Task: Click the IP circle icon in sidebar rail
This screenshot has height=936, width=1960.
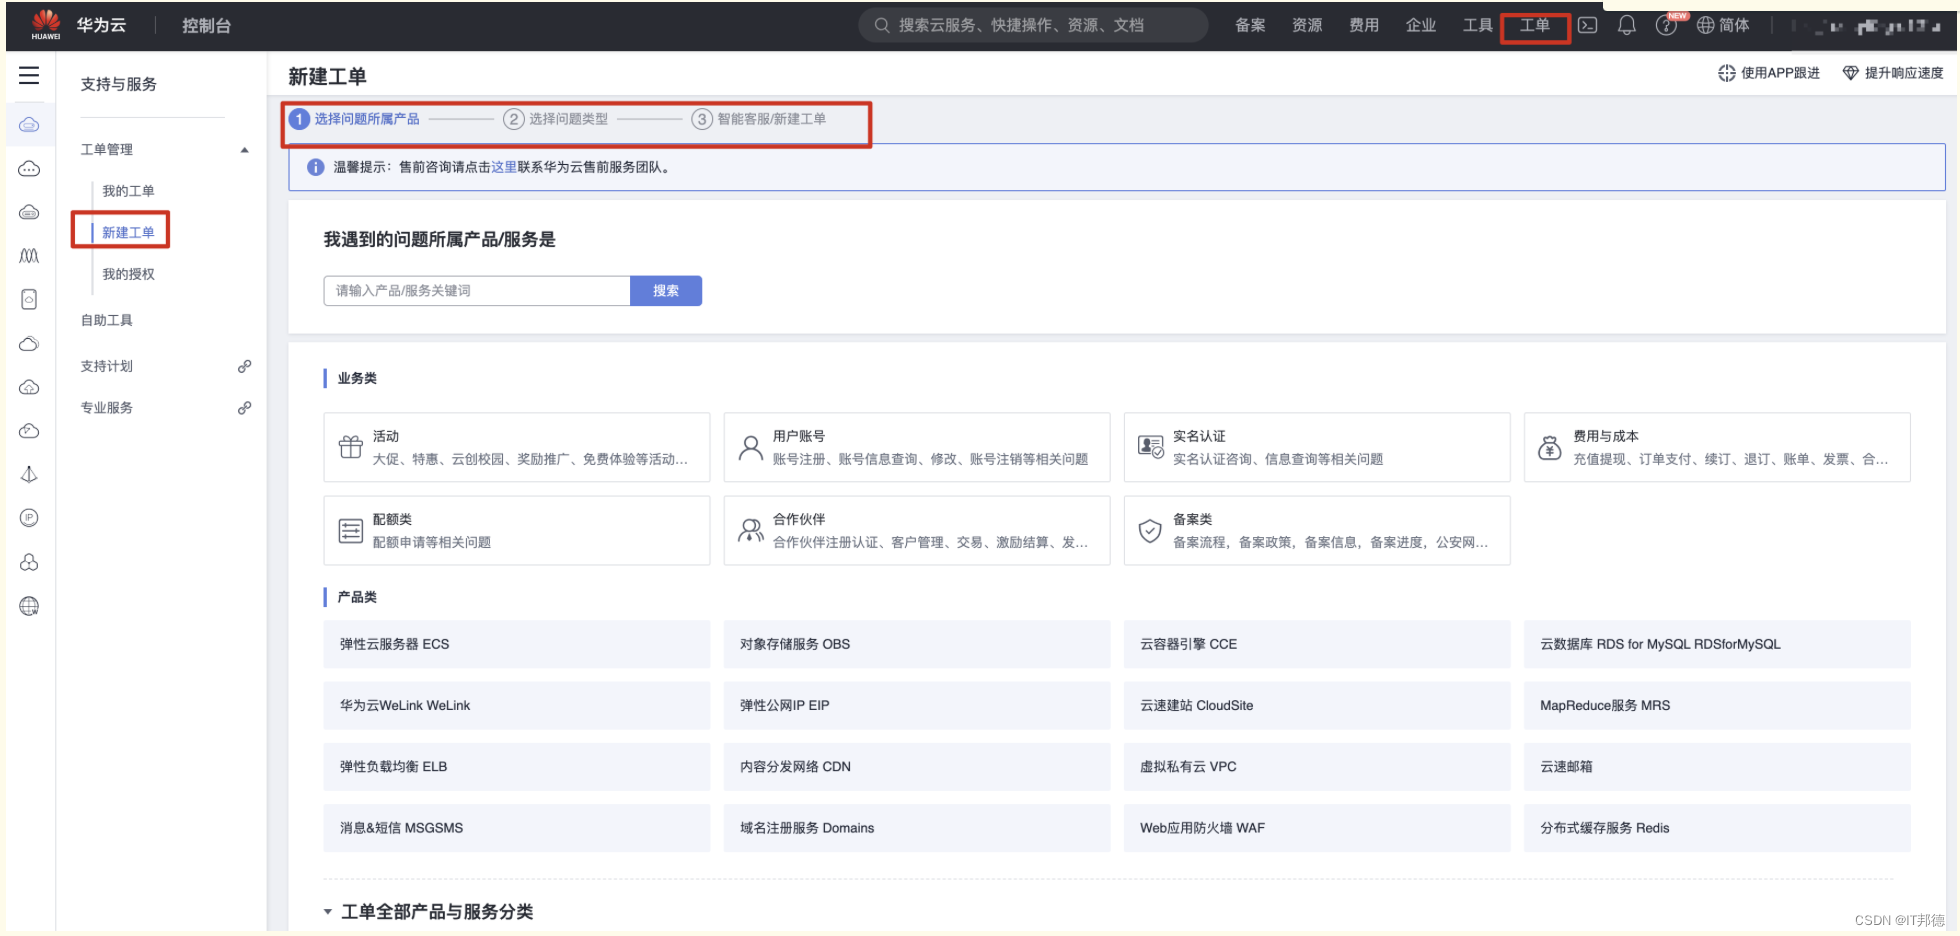Action: [29, 518]
